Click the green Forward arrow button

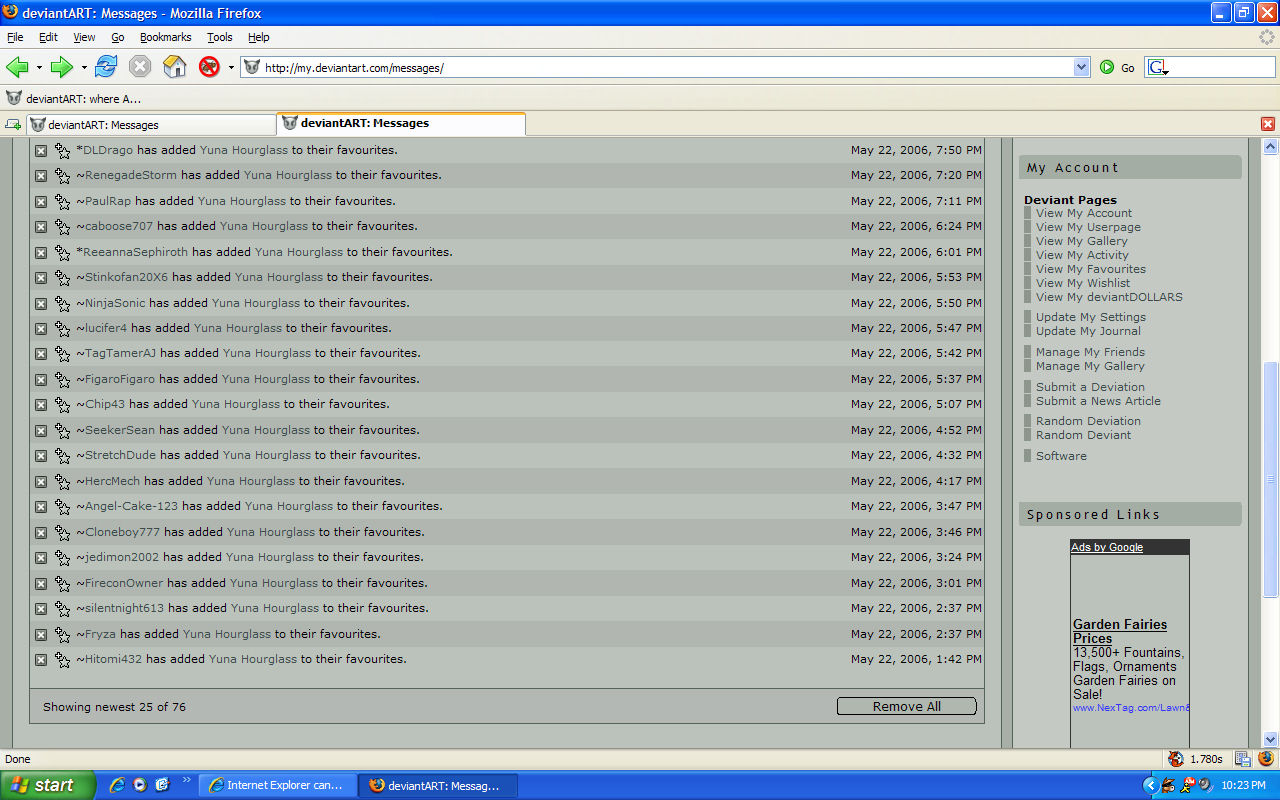pyautogui.click(x=62, y=67)
